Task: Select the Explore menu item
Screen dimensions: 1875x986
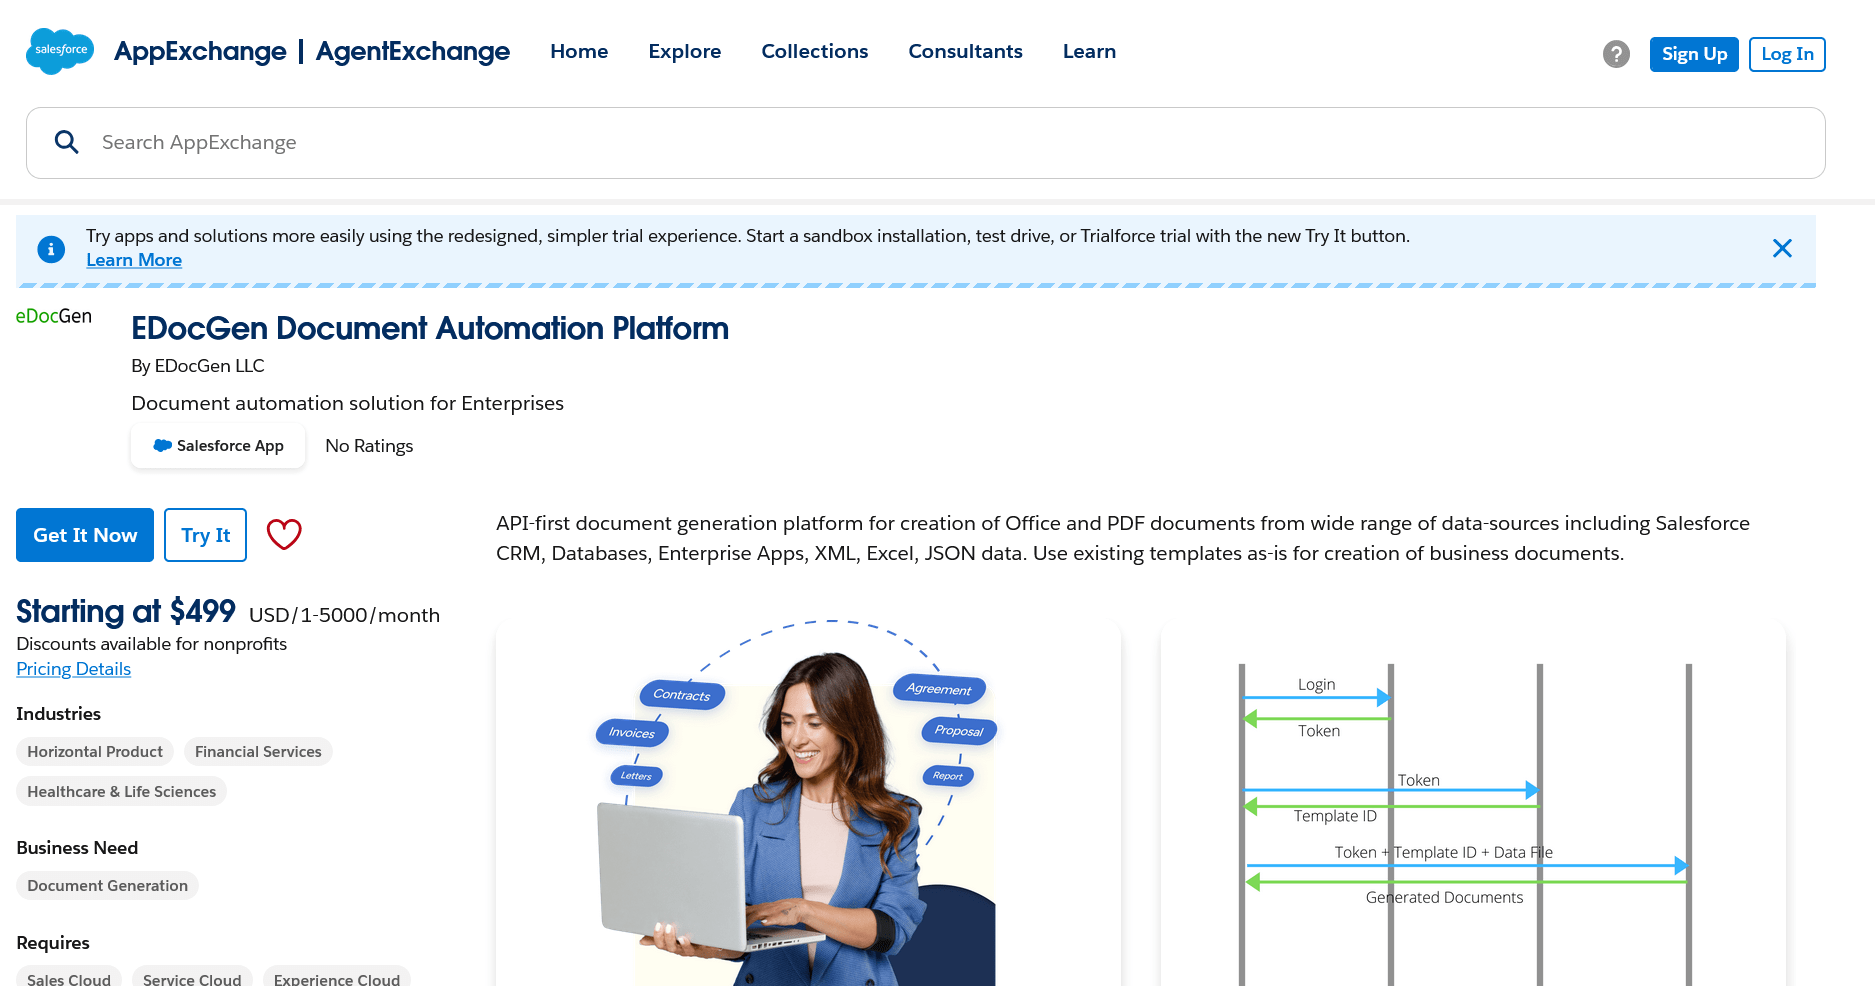Action: pos(684,51)
